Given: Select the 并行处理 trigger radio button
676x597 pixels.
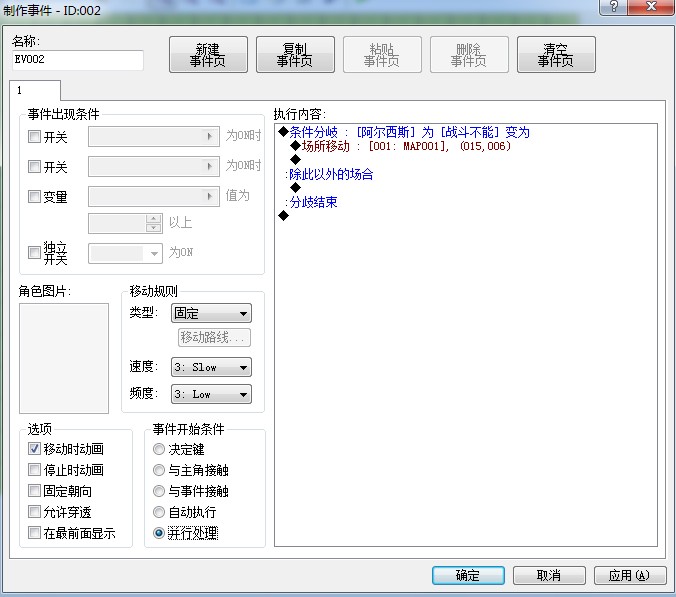Looking at the screenshot, I should (x=159, y=533).
